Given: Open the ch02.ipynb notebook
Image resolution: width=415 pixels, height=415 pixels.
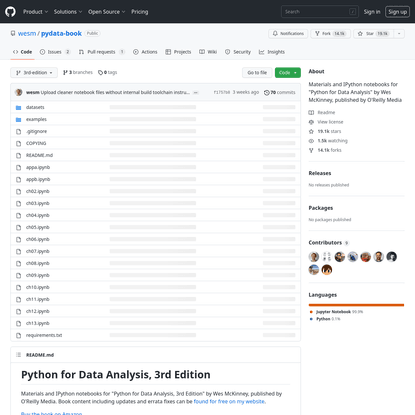Looking at the screenshot, I should 38,191.
